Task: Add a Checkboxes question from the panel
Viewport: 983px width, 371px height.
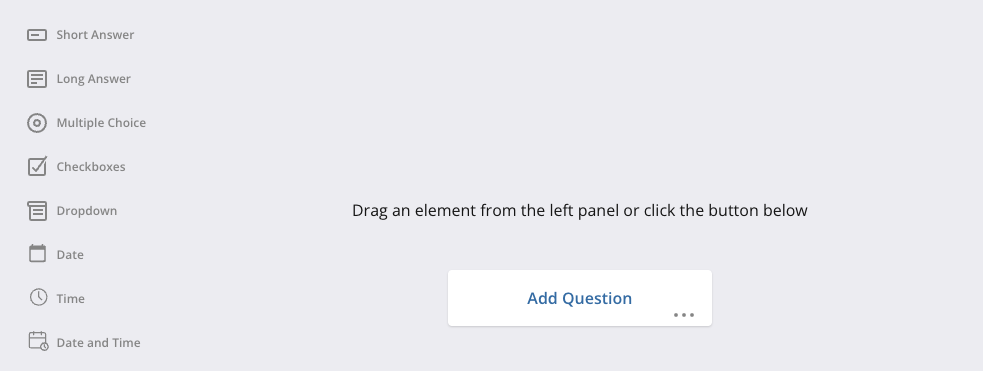Action: point(91,167)
